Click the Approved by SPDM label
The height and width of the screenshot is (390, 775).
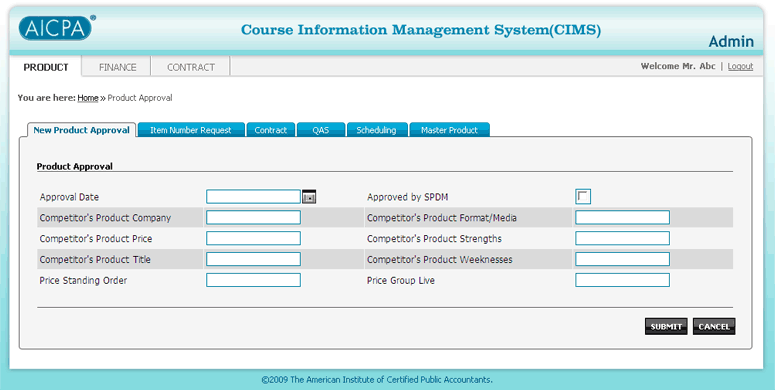pyautogui.click(x=407, y=197)
